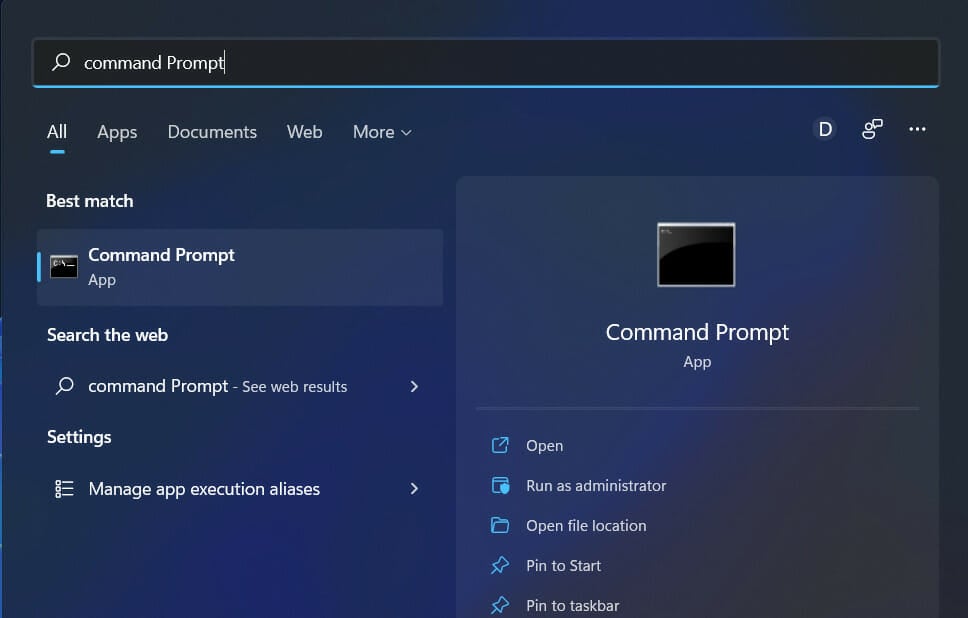The width and height of the screenshot is (968, 618).
Task: Select the All tab
Action: [x=57, y=132]
